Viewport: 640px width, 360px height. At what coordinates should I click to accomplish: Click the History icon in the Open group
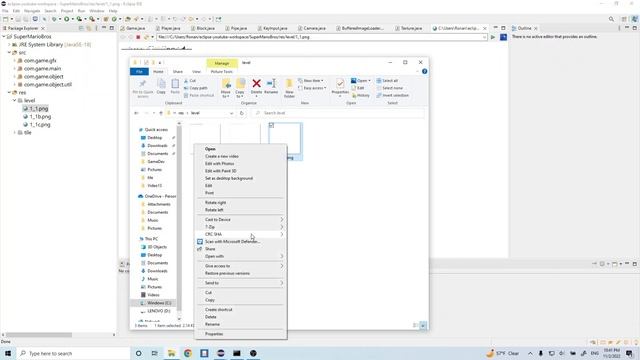pos(354,95)
